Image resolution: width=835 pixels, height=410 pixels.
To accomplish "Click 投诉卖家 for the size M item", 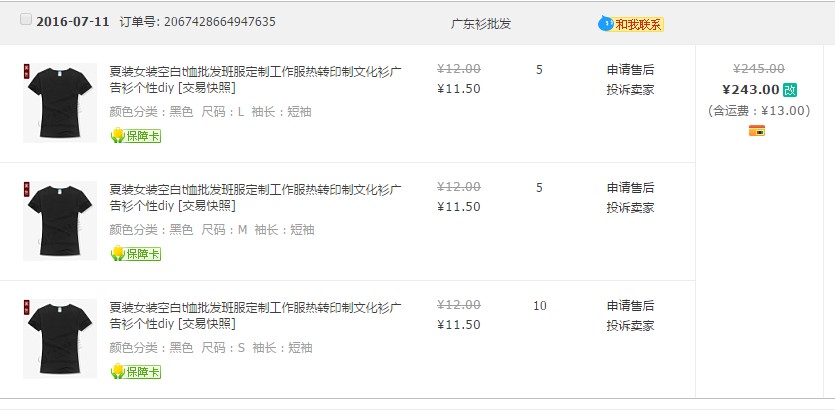I will 630,208.
